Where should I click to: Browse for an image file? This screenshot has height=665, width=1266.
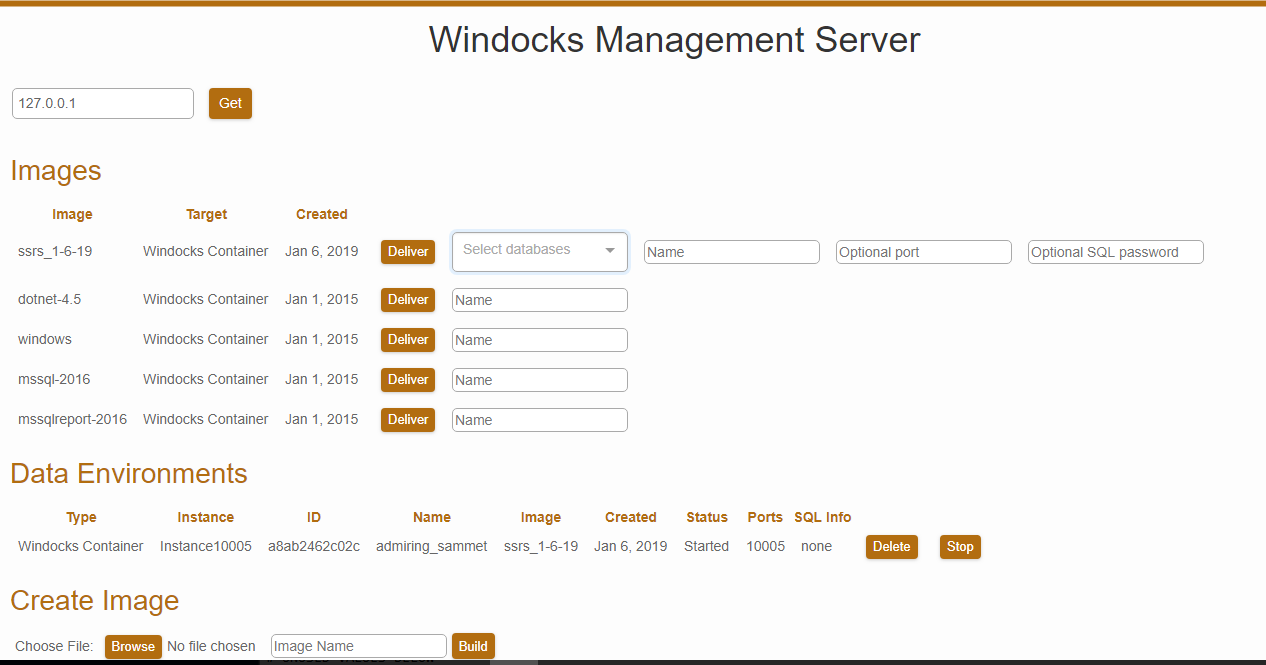click(133, 646)
